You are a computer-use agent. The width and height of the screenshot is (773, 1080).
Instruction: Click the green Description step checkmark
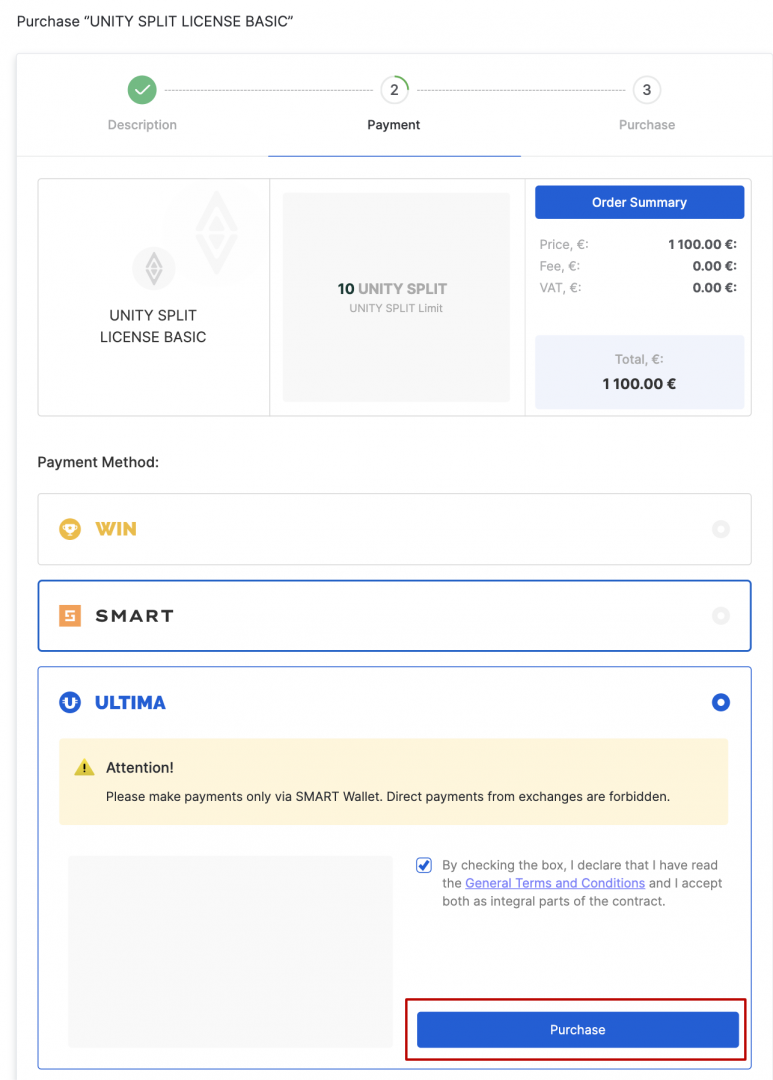142,90
